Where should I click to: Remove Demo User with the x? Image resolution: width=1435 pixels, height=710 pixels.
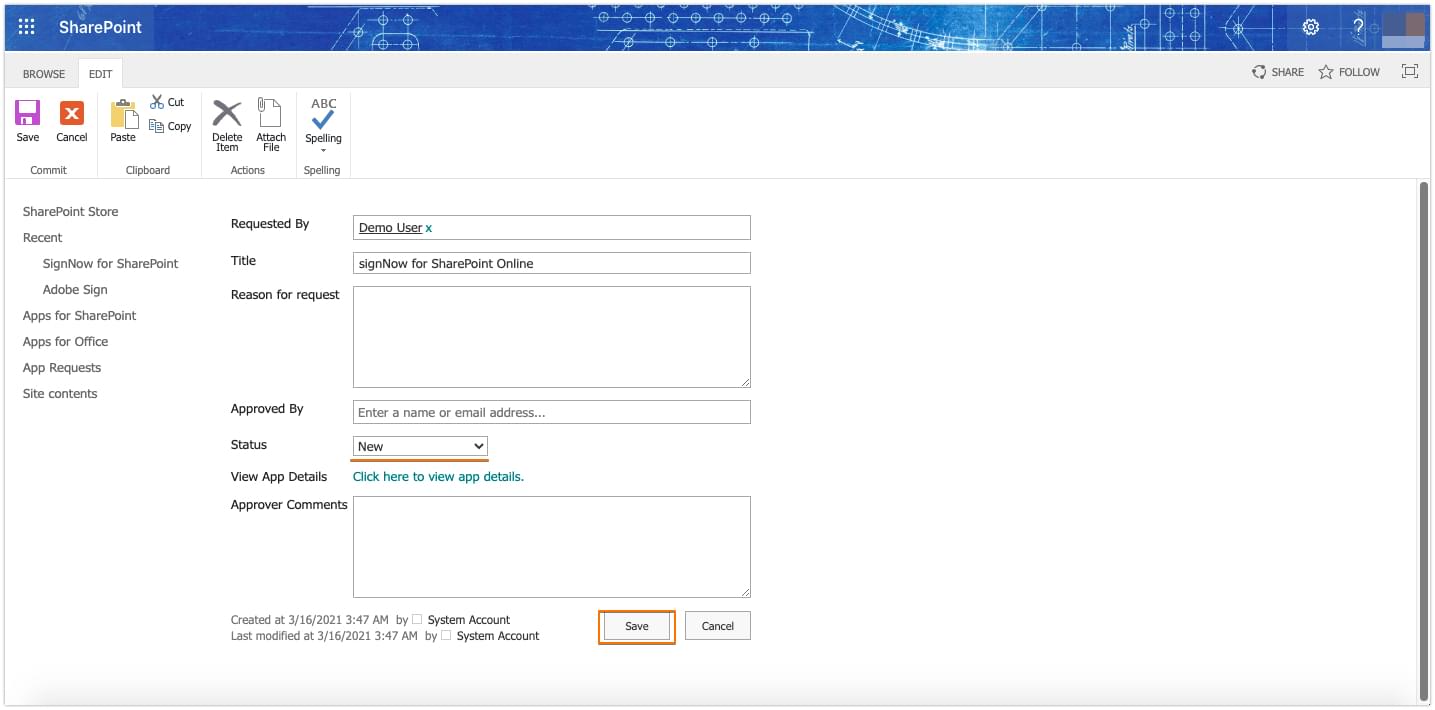pos(429,228)
